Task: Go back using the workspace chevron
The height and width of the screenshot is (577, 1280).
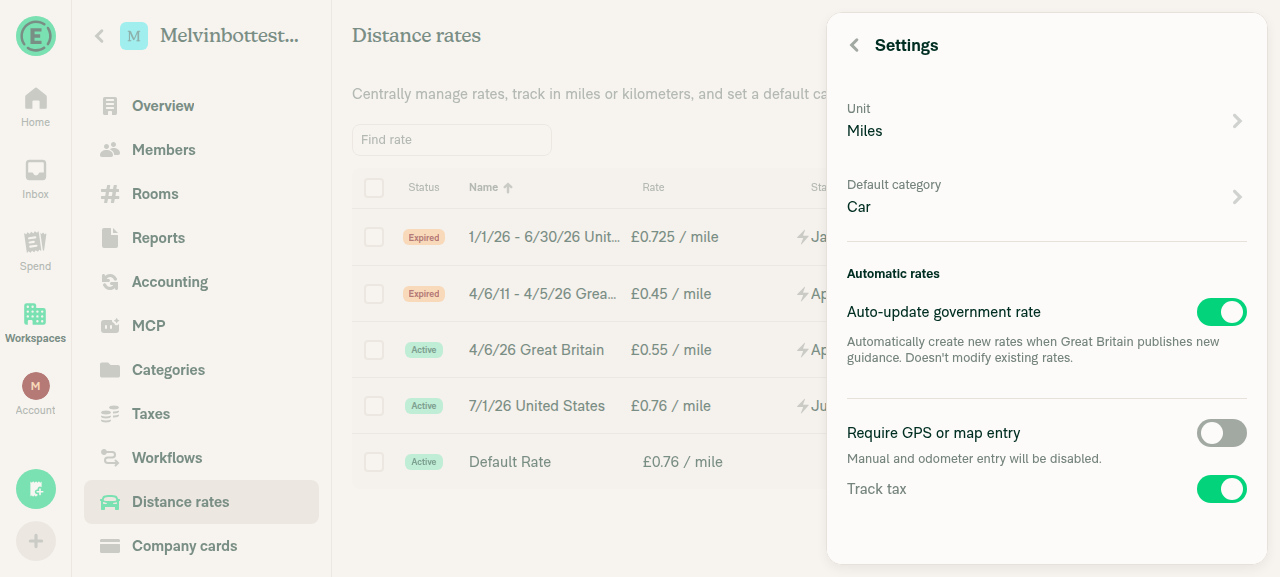Action: [x=99, y=36]
